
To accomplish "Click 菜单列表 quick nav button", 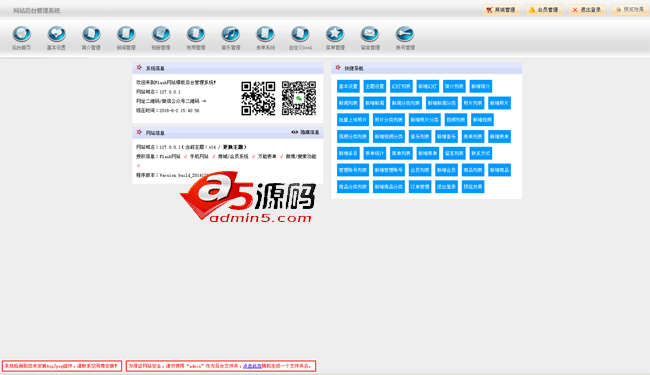I will (401, 153).
